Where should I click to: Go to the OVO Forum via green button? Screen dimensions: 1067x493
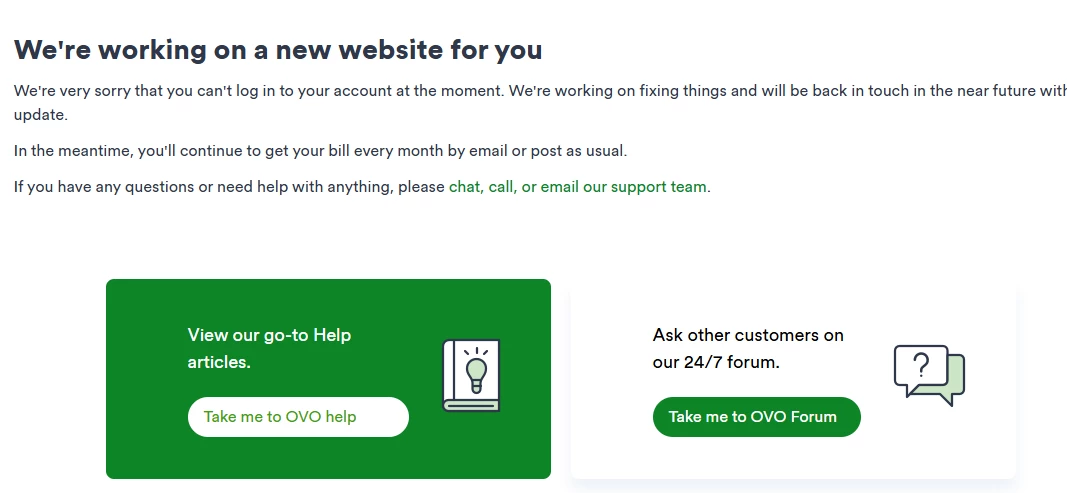(x=756, y=417)
